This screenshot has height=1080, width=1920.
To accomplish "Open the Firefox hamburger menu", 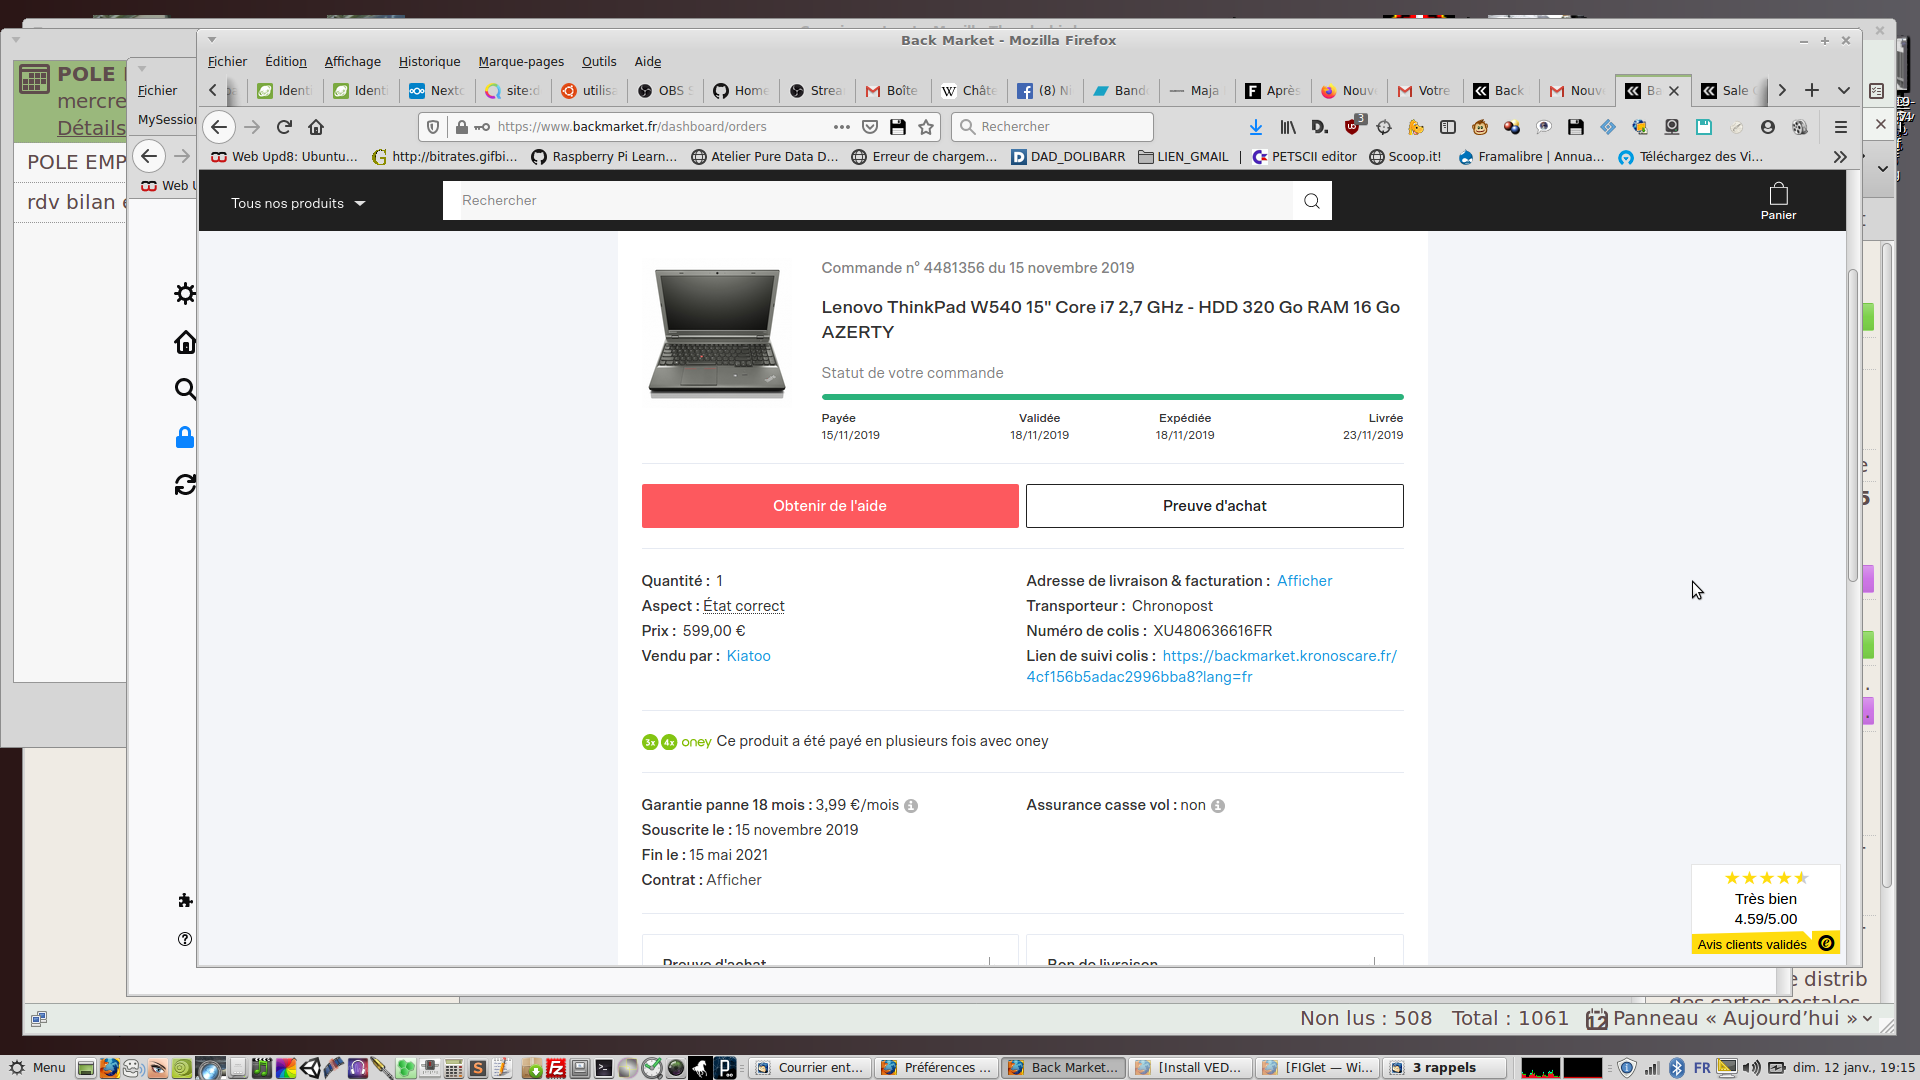I will tap(1840, 127).
